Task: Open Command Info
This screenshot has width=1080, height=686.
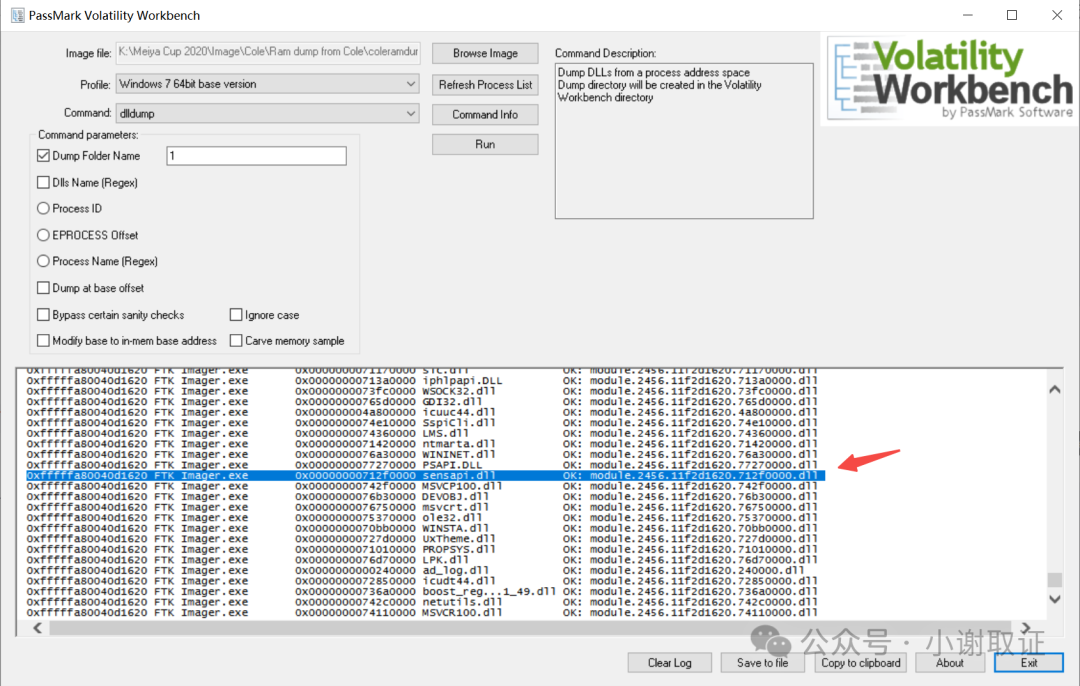Action: 485,114
